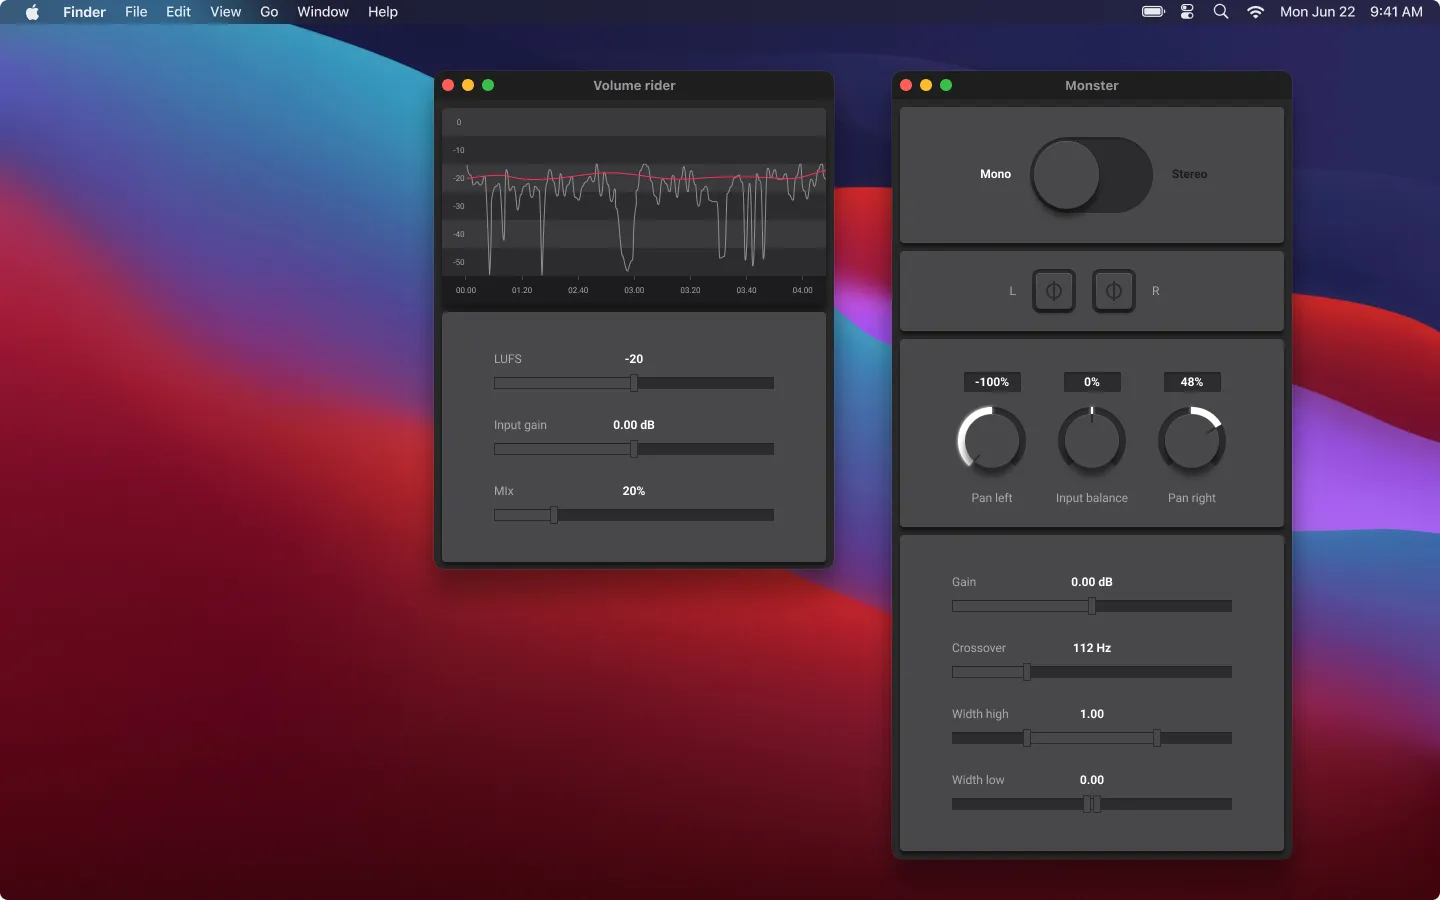Open the Window menu
1440x900 pixels.
click(322, 12)
